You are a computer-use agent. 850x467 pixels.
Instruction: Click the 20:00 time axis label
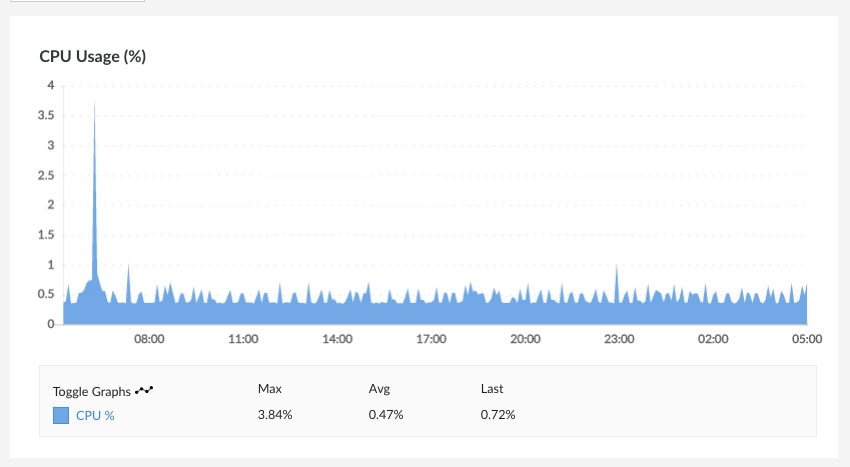[525, 339]
